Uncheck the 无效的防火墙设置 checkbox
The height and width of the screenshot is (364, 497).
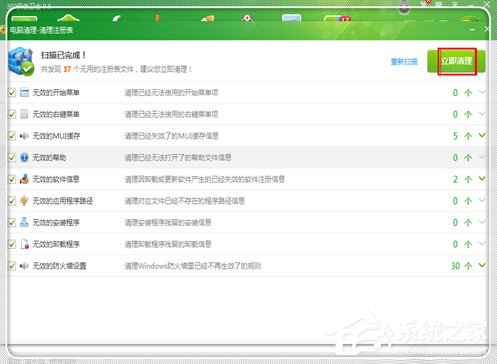click(x=12, y=266)
